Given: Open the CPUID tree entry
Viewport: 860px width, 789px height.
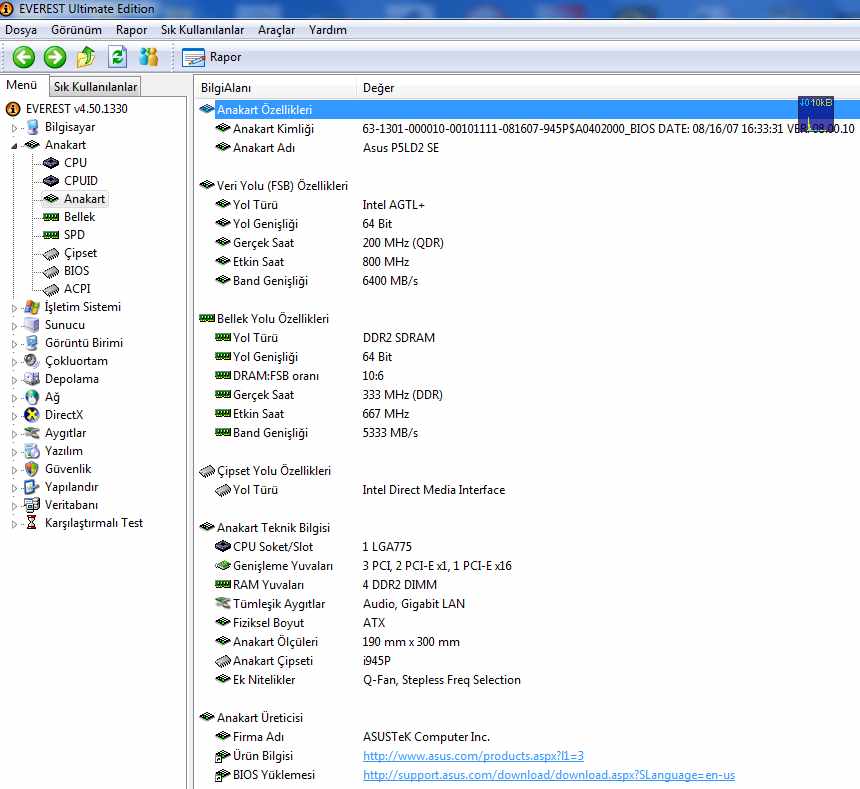Looking at the screenshot, I should tap(80, 181).
